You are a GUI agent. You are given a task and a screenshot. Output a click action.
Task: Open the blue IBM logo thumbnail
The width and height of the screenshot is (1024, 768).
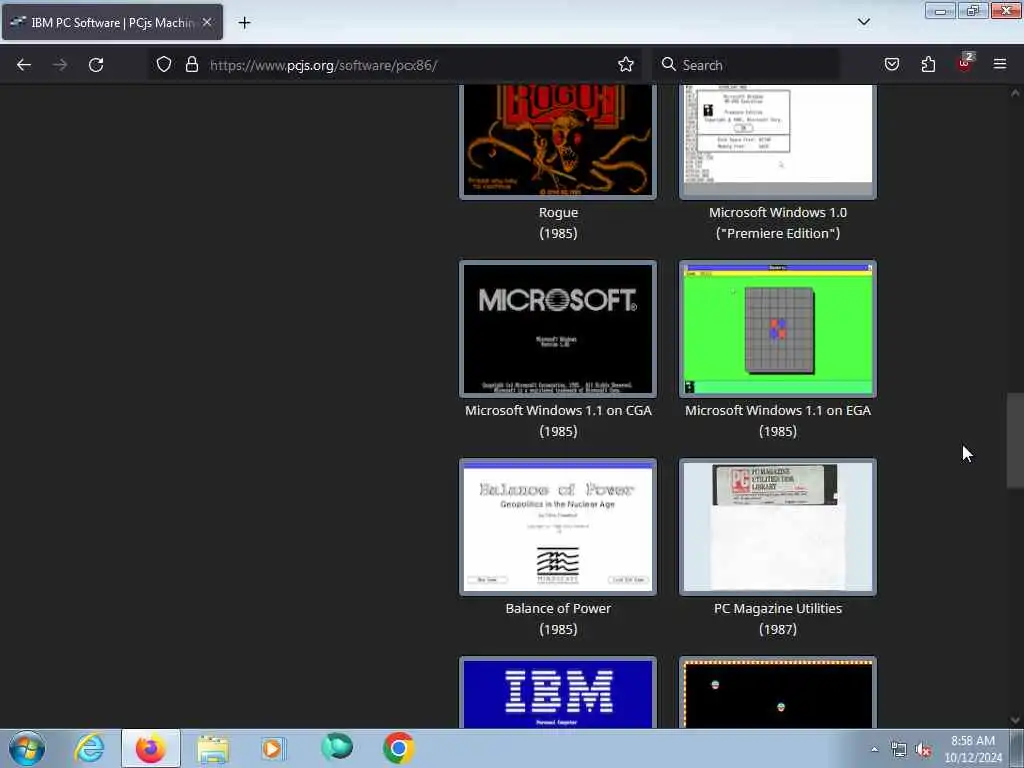558,692
